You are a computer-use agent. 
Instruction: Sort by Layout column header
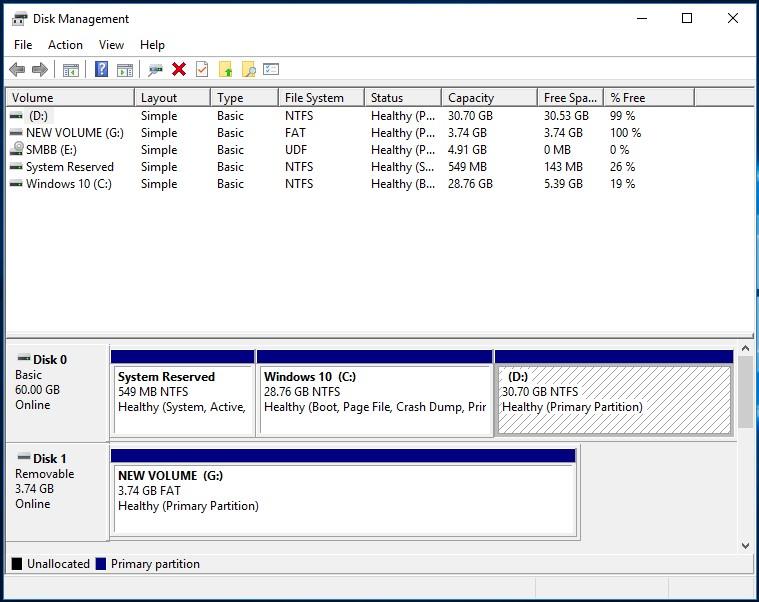172,98
